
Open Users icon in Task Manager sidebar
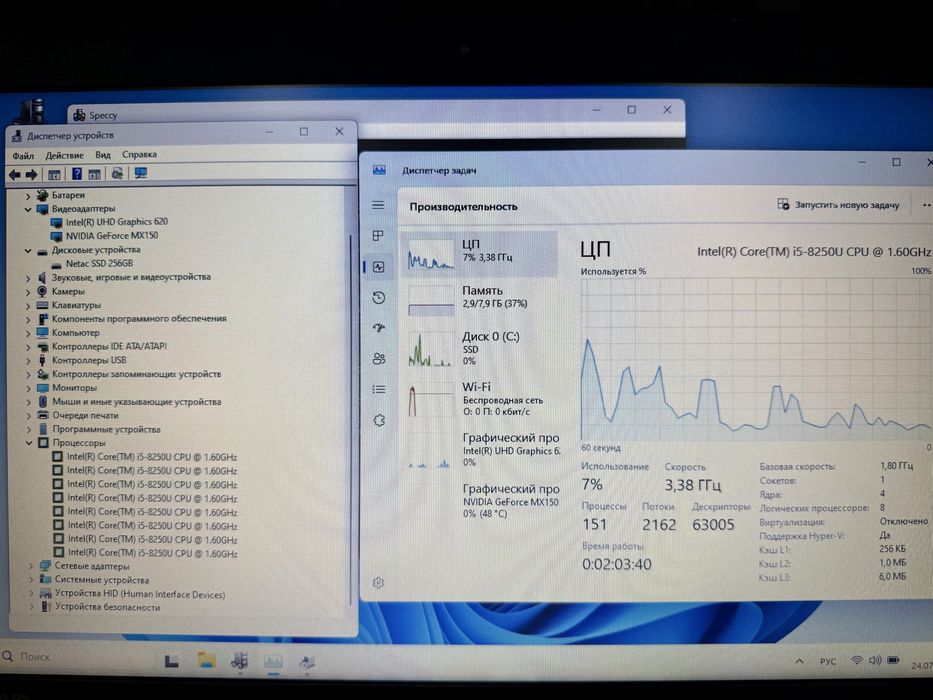(378, 359)
